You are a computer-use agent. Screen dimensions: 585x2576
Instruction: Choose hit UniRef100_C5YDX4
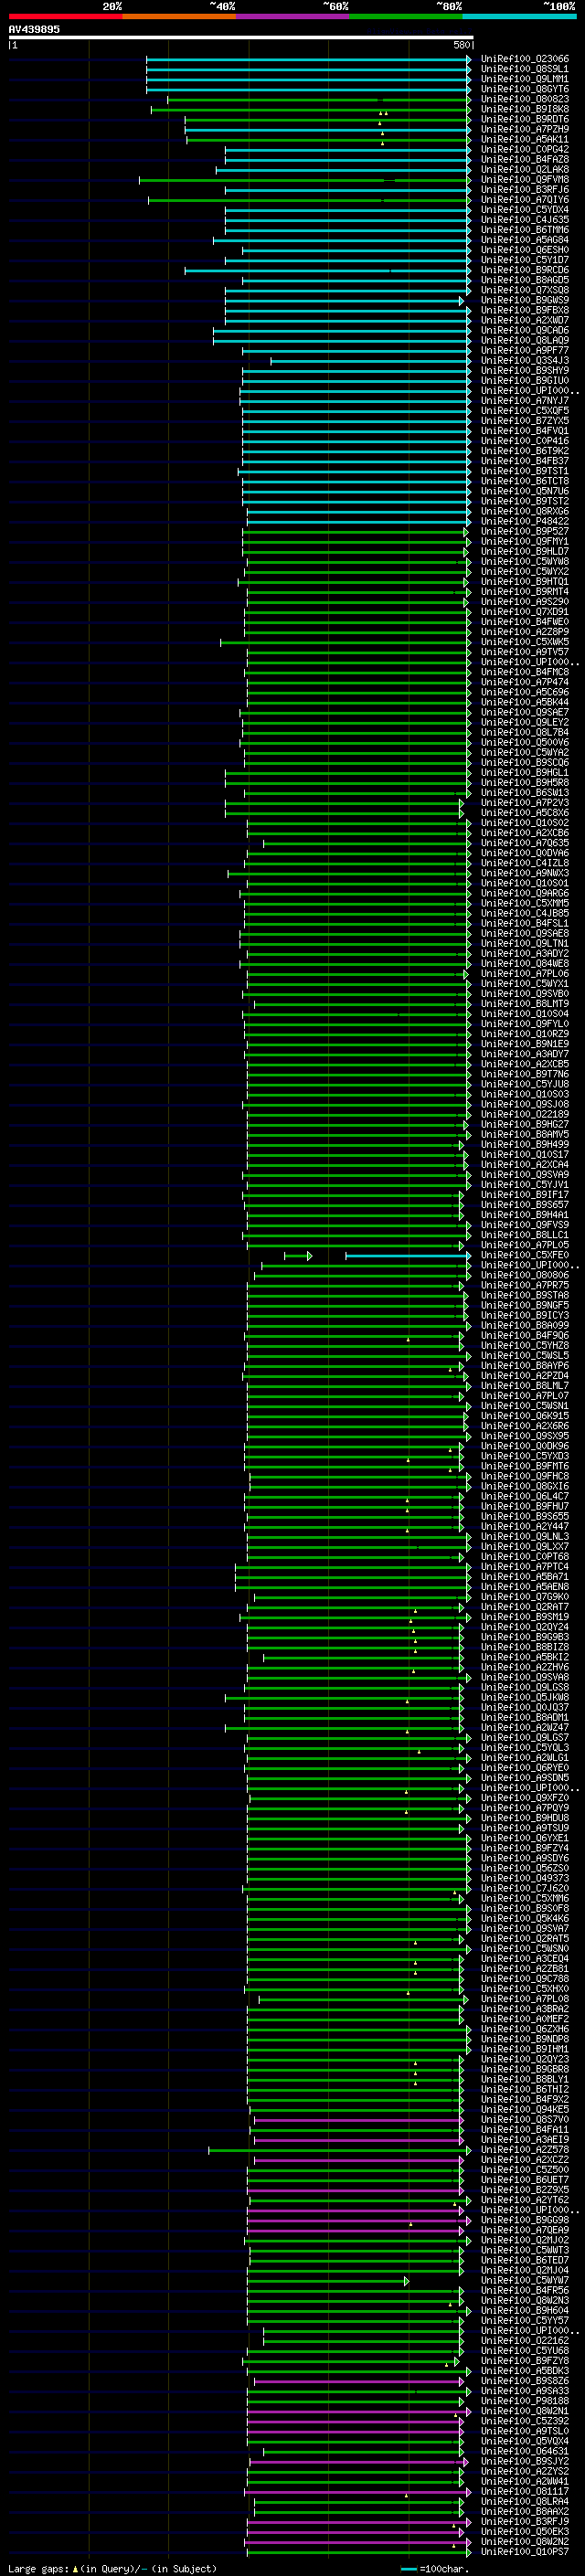[x=524, y=210]
